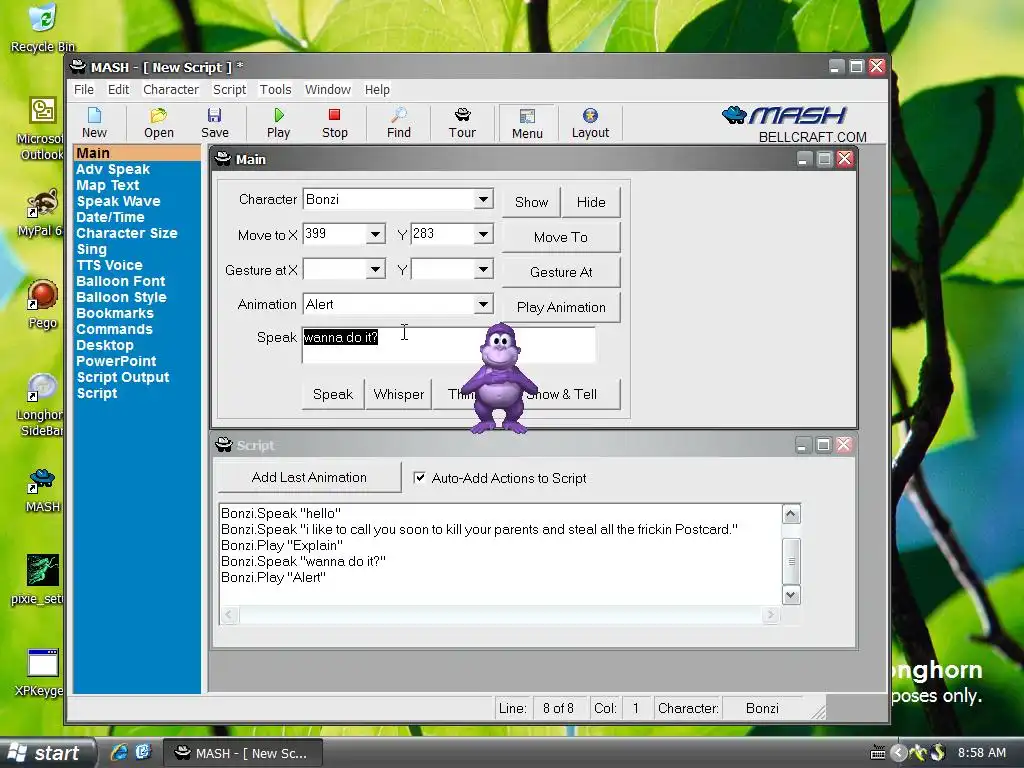Select TTS Voice in the sidebar
The image size is (1024, 768).
109,265
